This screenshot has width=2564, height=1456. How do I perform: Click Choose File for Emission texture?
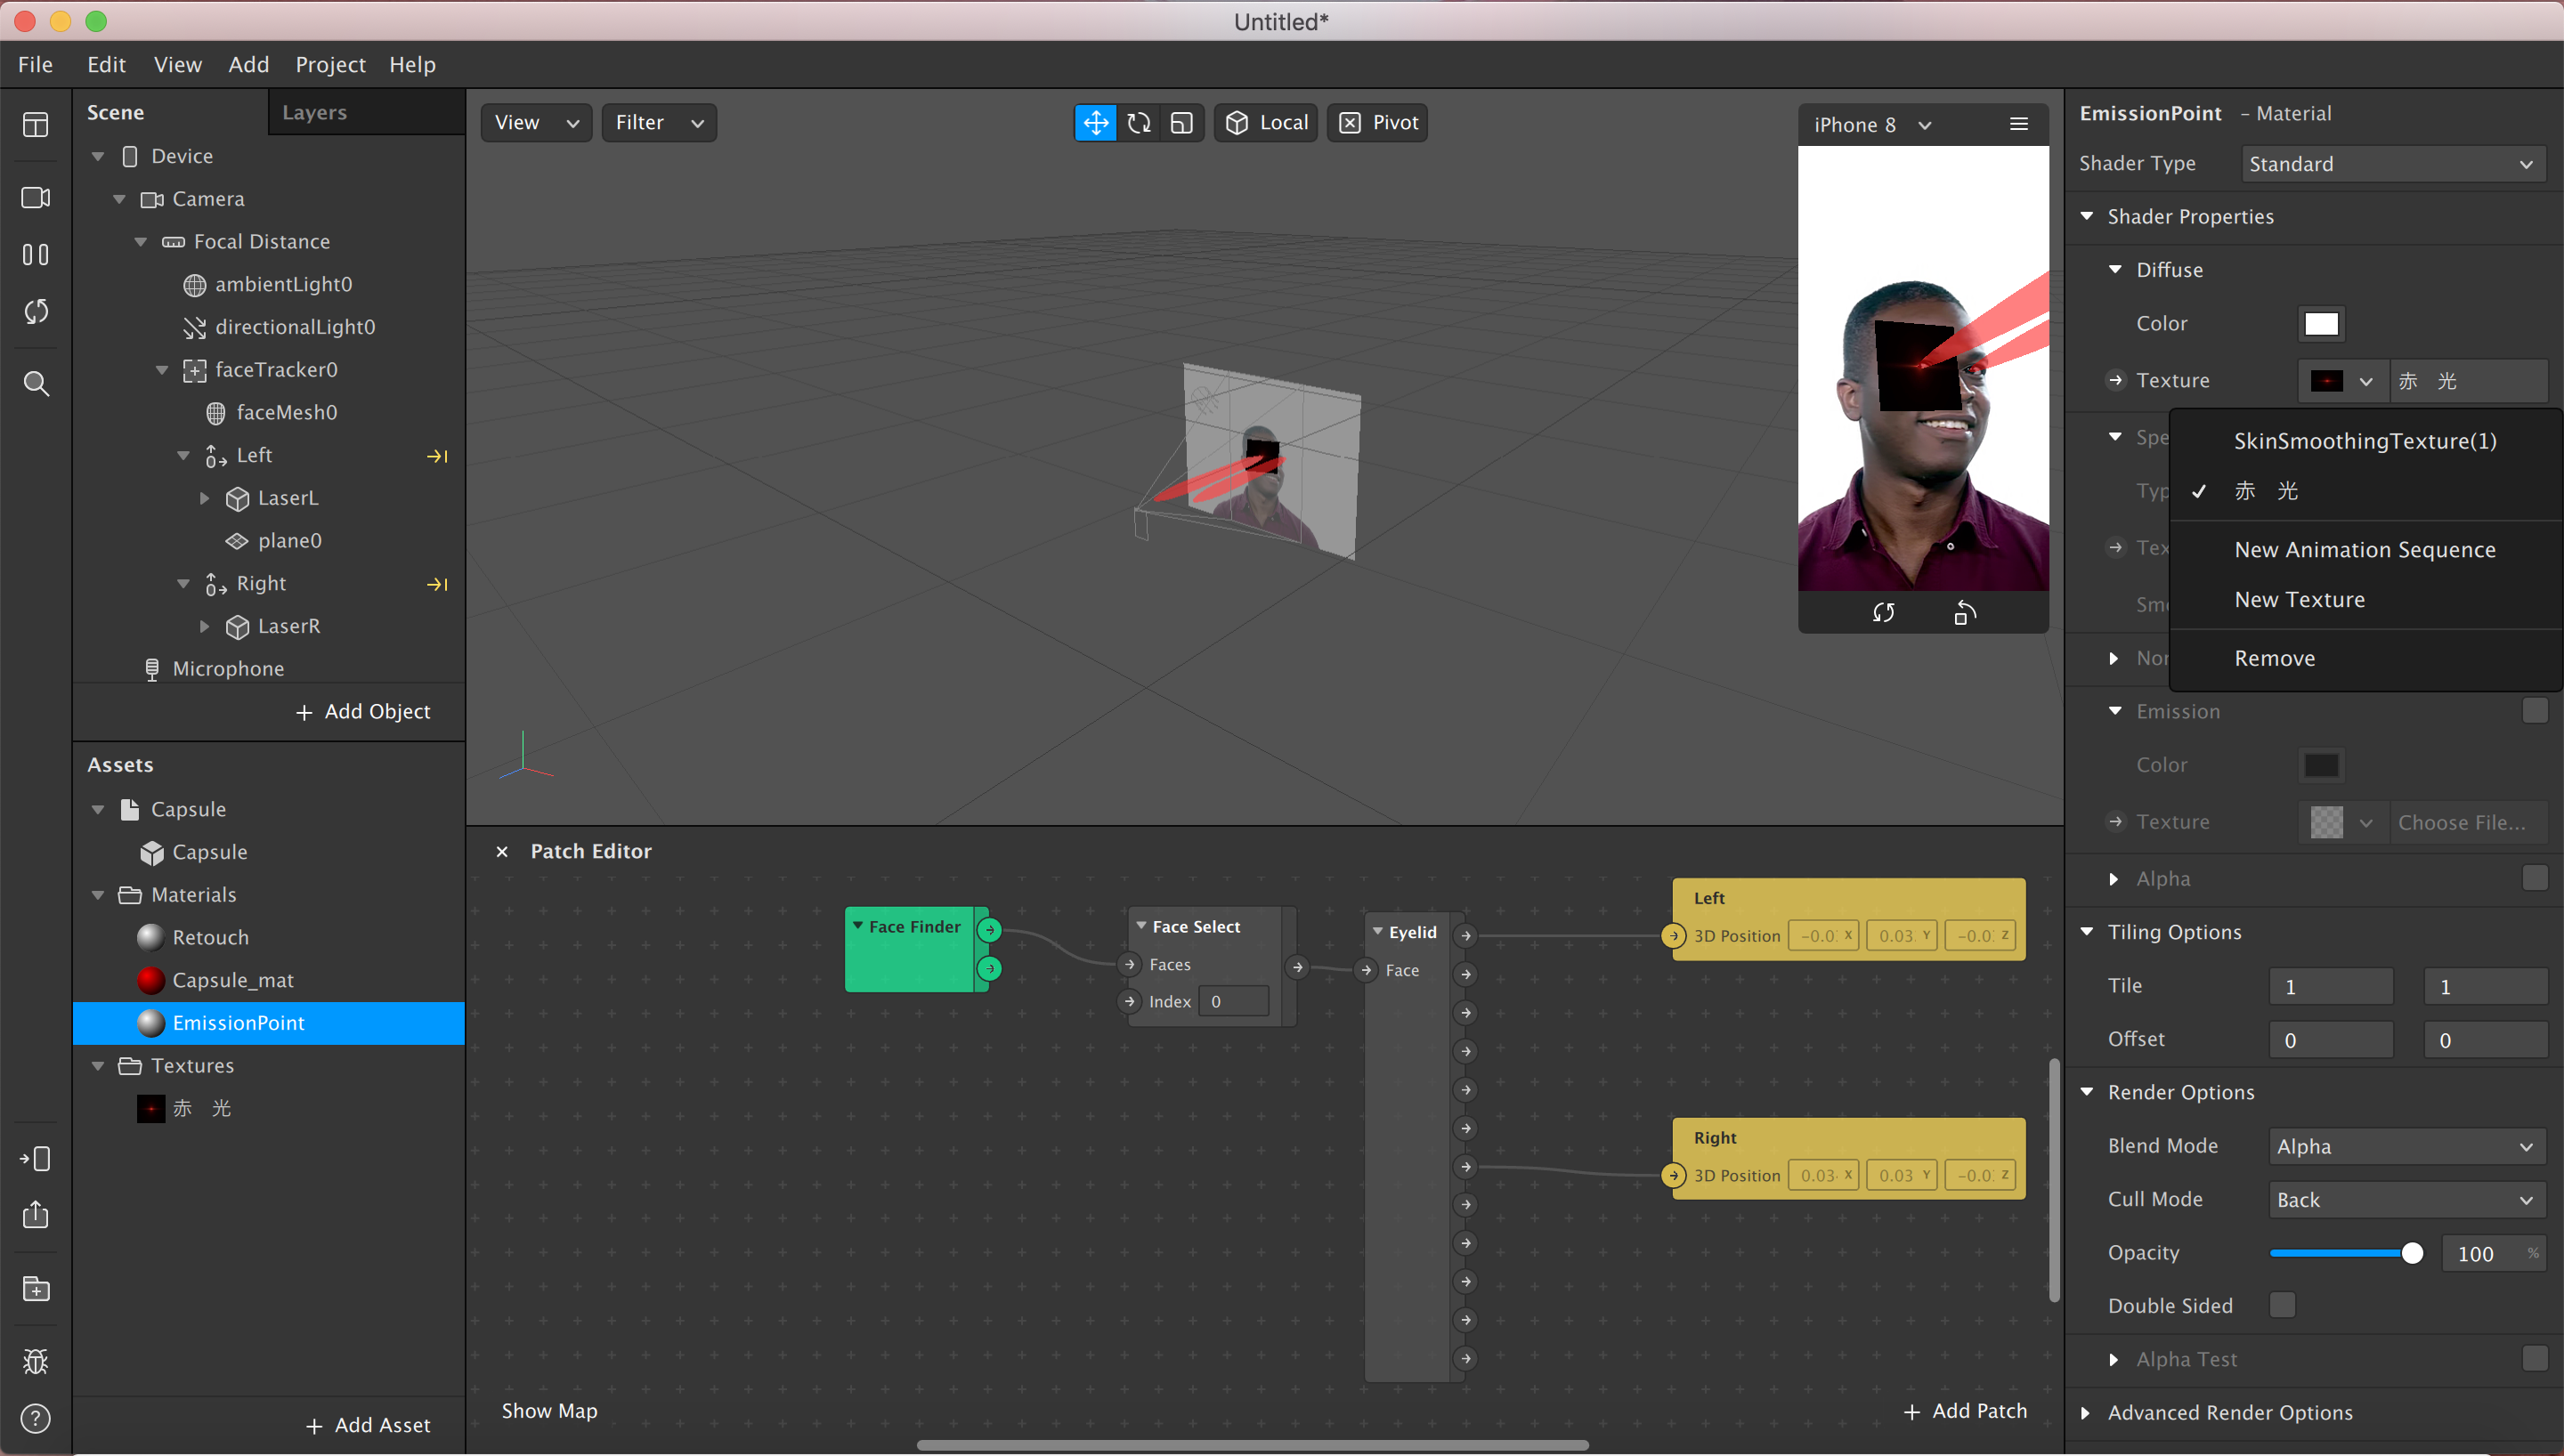pyautogui.click(x=2467, y=823)
